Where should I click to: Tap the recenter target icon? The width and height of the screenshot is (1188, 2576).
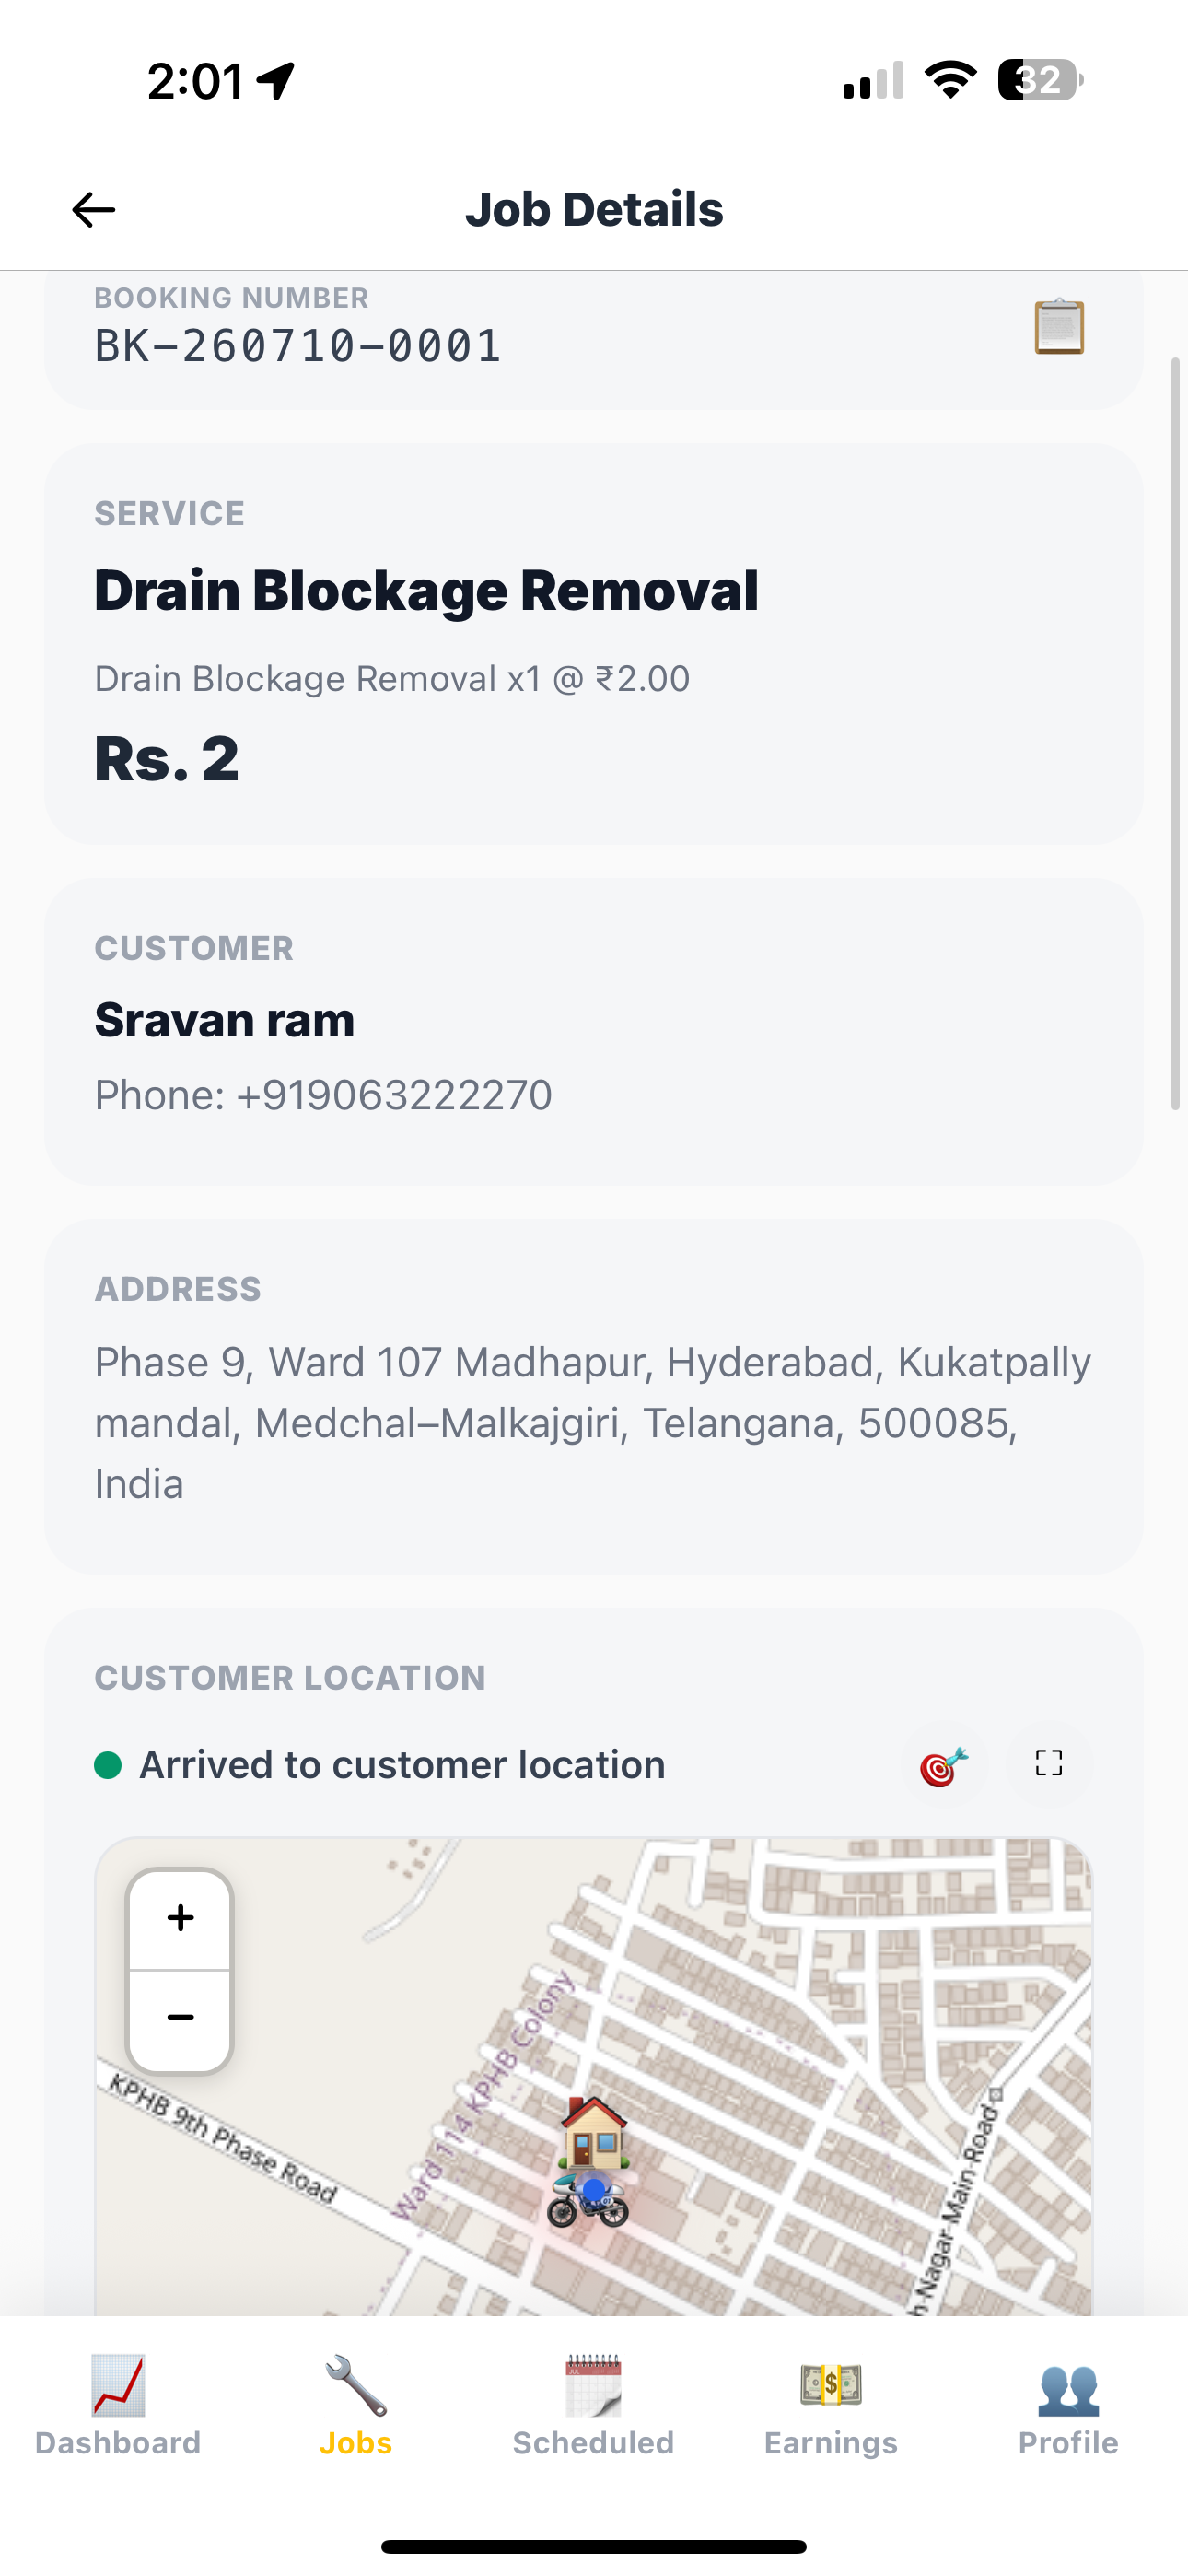(944, 1765)
